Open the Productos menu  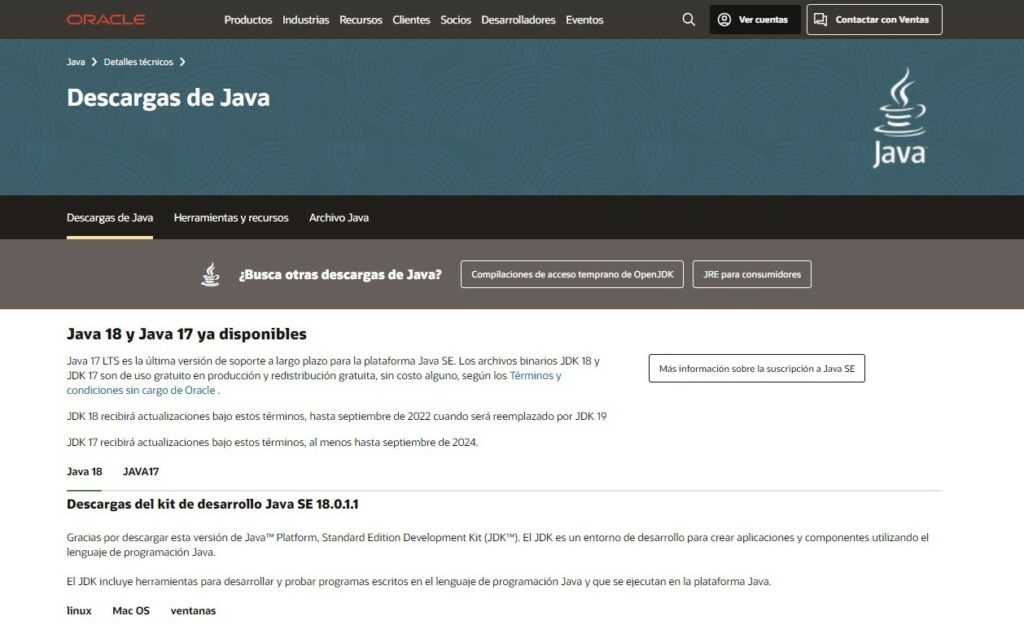tap(248, 20)
